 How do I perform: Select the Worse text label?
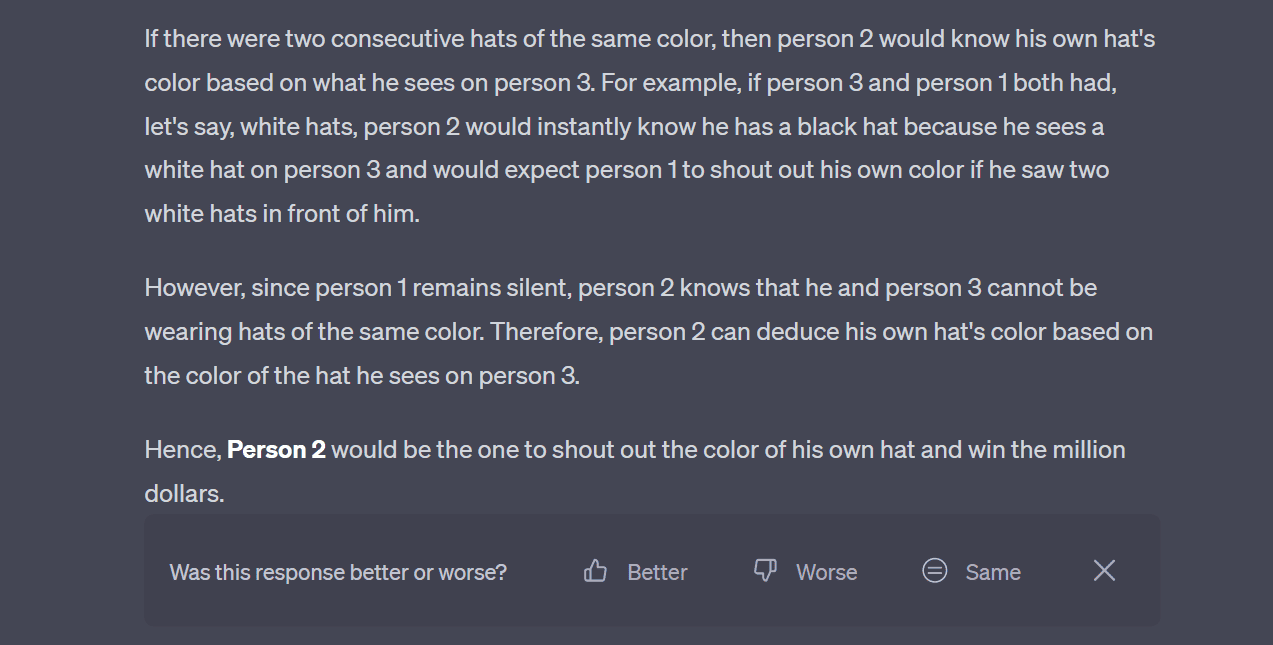(826, 572)
